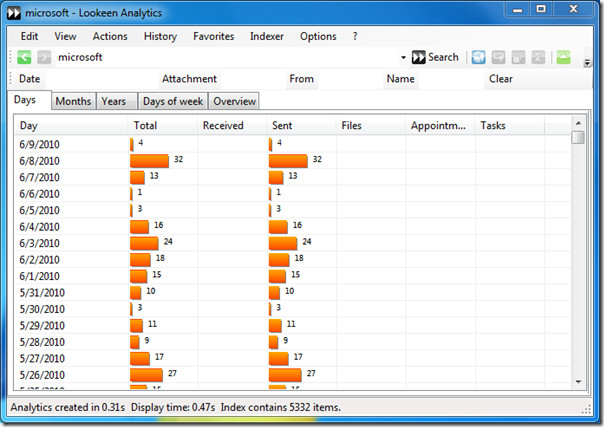Select the 6/8/2010 row

(292, 161)
